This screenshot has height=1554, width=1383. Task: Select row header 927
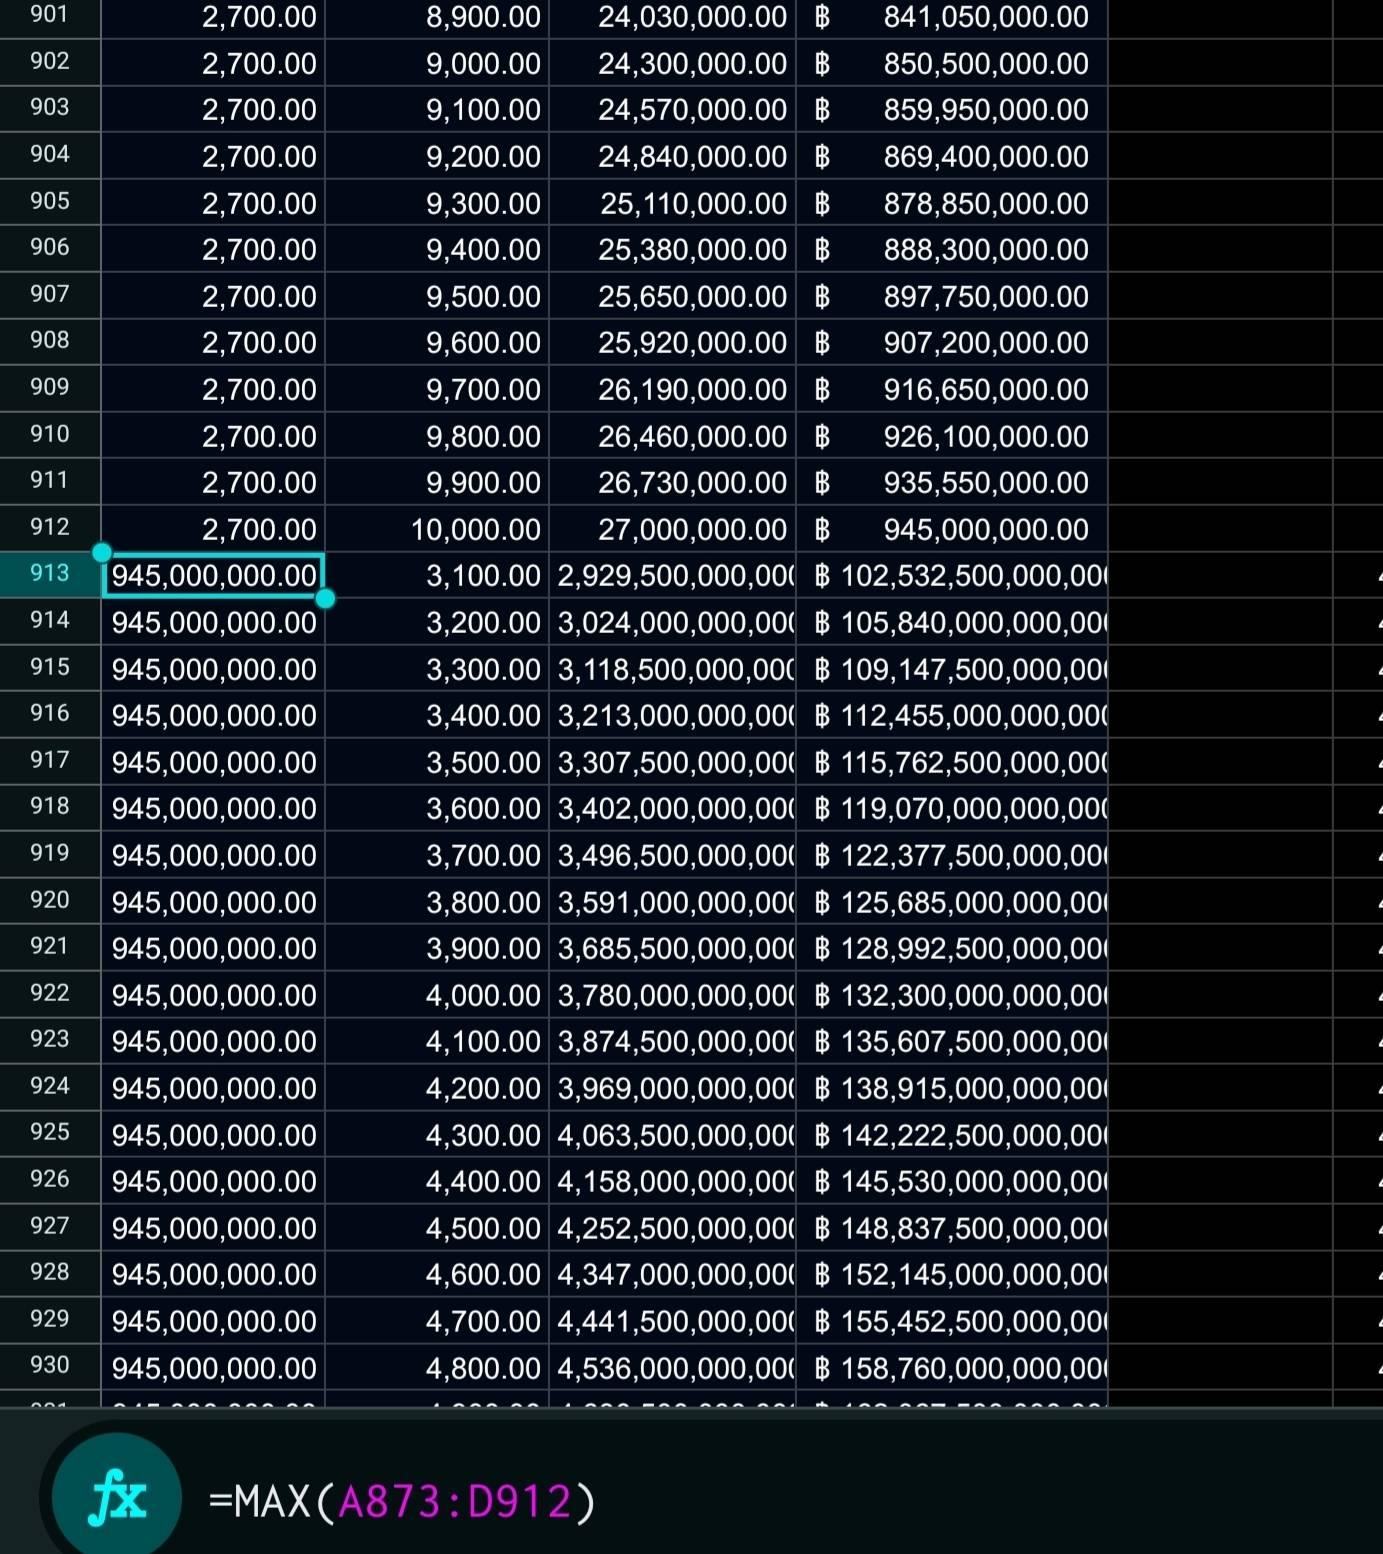coord(50,1227)
